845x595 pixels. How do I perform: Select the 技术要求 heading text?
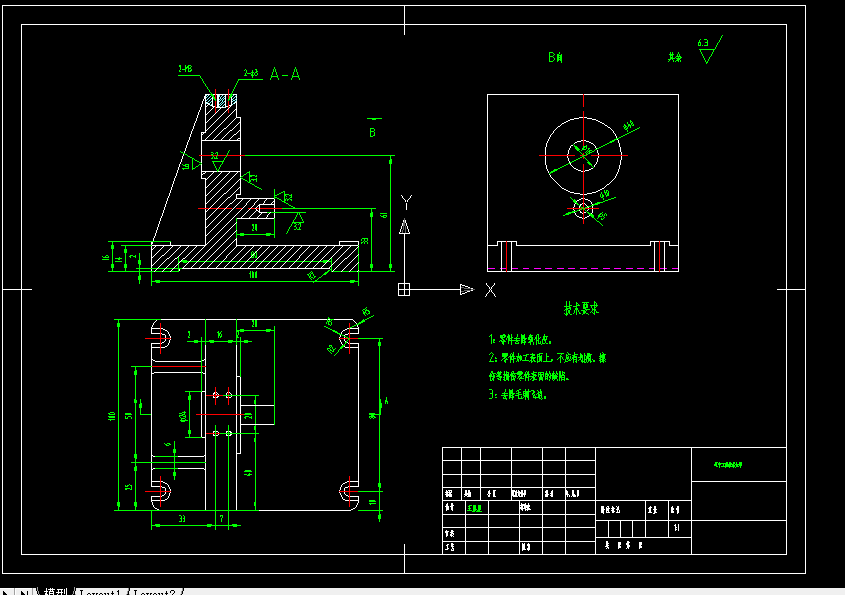(581, 308)
